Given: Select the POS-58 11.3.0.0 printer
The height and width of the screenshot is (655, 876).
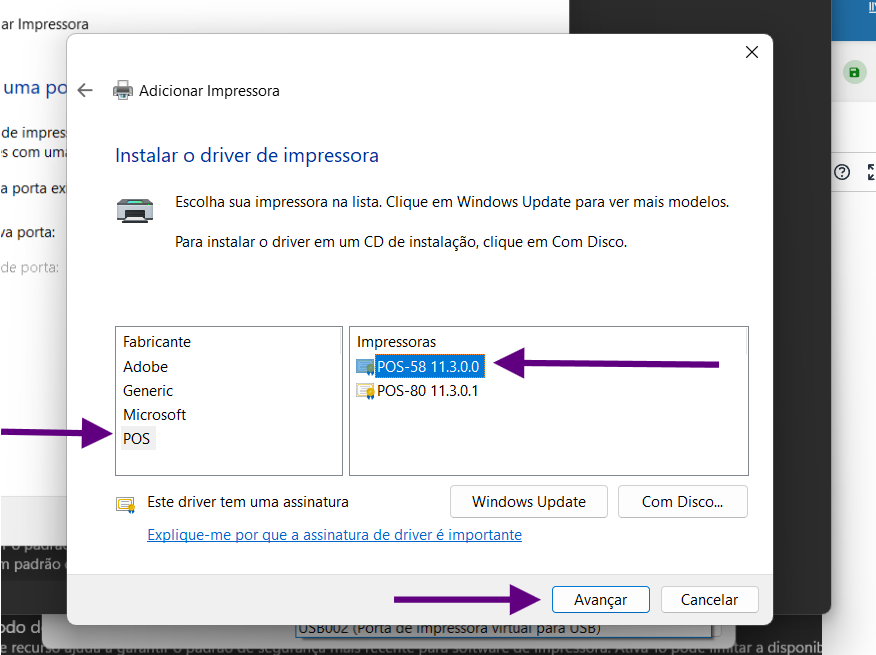Looking at the screenshot, I should [x=430, y=367].
